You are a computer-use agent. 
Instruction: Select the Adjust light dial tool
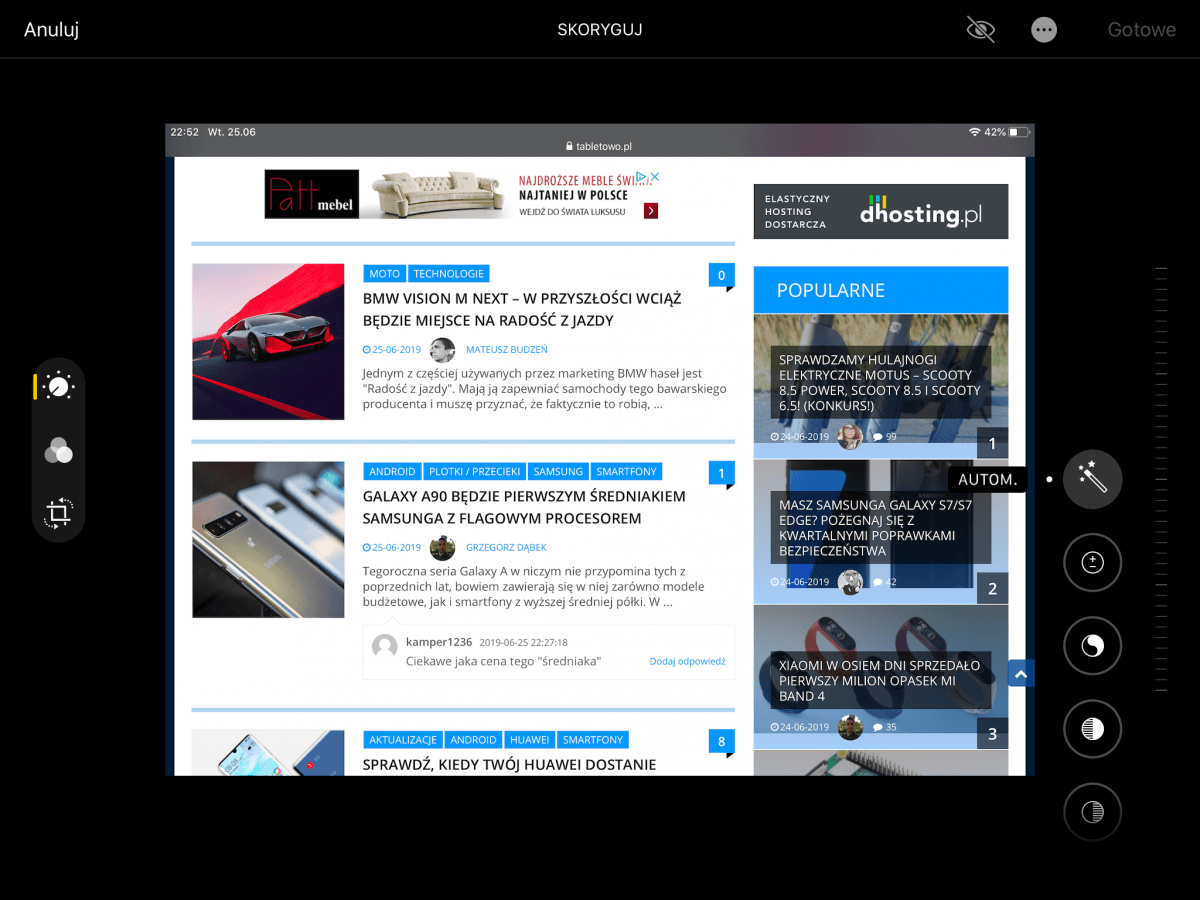pos(59,386)
